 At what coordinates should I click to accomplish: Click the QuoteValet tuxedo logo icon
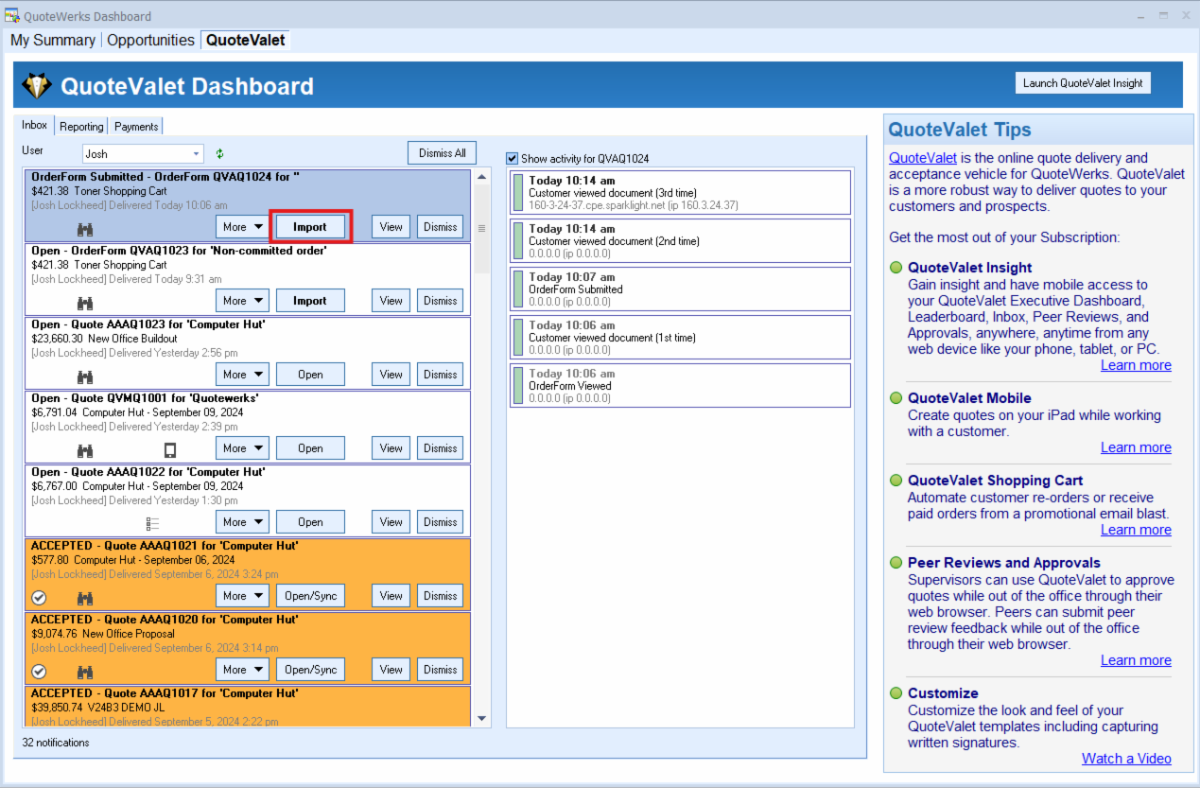(37, 86)
